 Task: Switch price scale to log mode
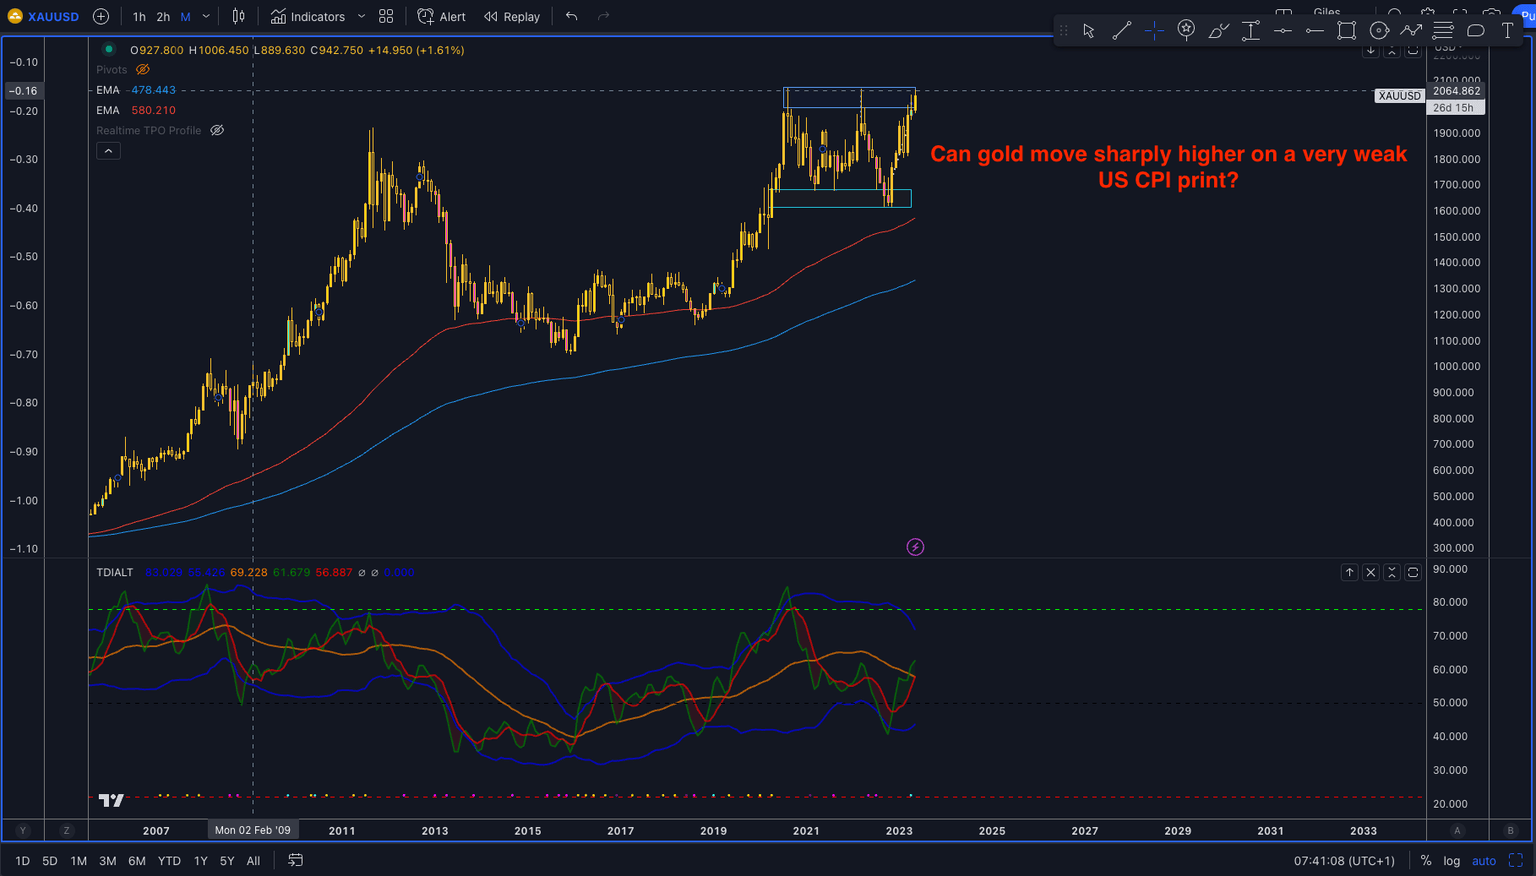coord(1451,860)
